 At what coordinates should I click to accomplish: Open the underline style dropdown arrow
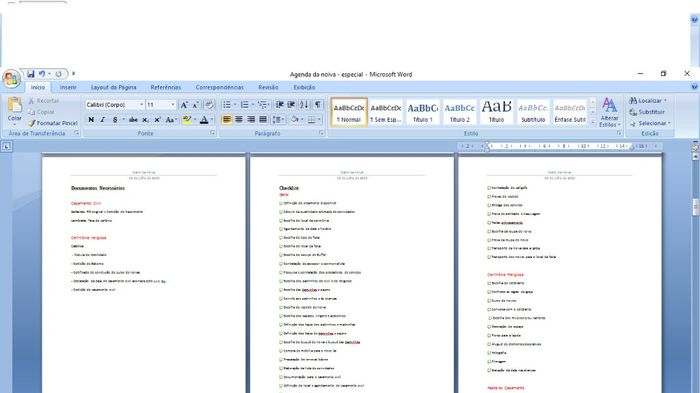click(123, 120)
